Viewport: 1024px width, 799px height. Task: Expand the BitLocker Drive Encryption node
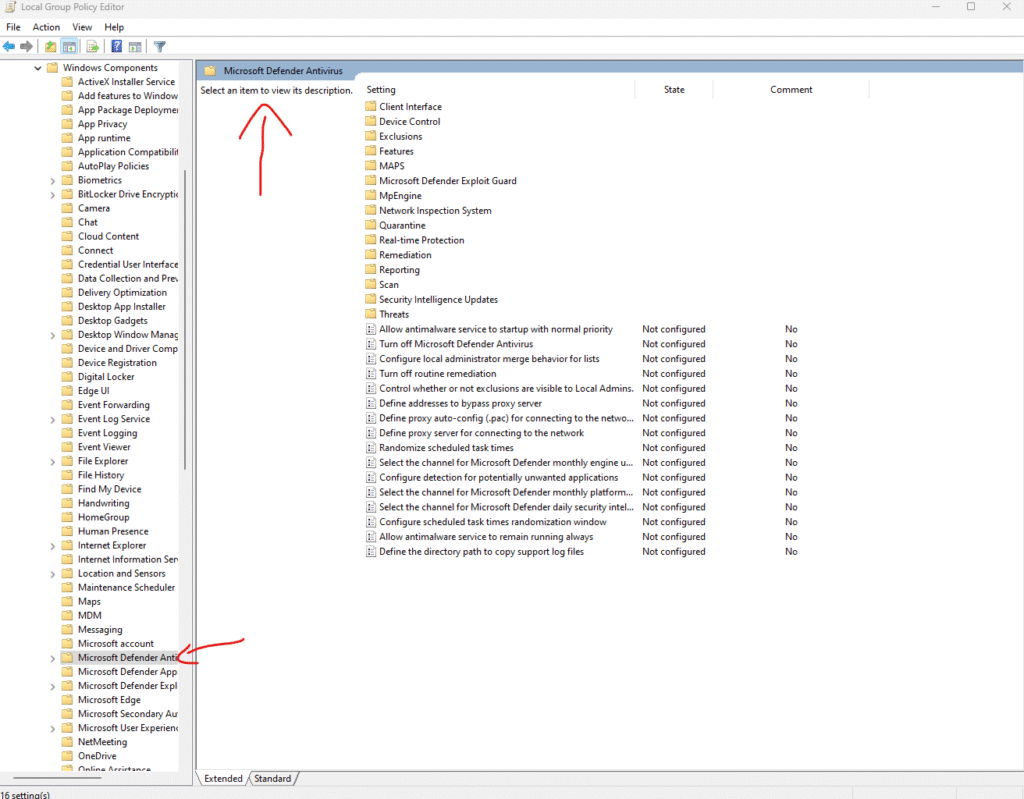(x=53, y=195)
